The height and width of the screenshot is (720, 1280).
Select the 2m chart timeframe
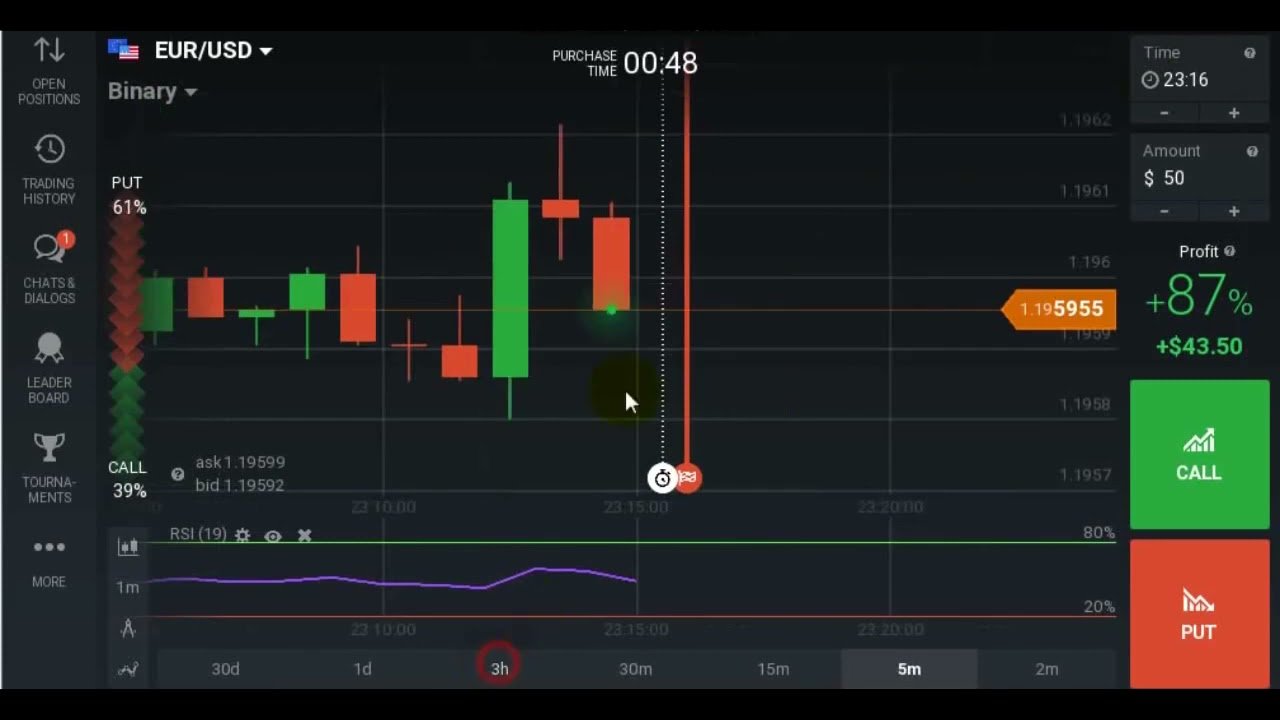click(1046, 669)
